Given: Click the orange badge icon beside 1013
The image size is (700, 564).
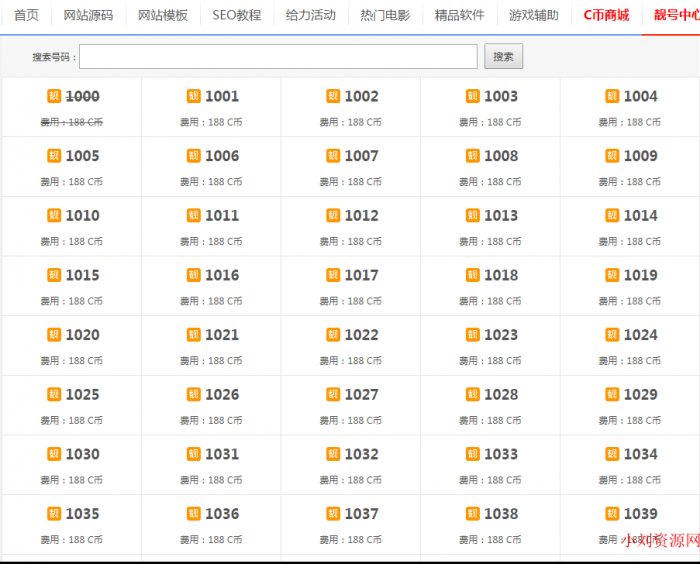Looking at the screenshot, I should pyautogui.click(x=473, y=215).
